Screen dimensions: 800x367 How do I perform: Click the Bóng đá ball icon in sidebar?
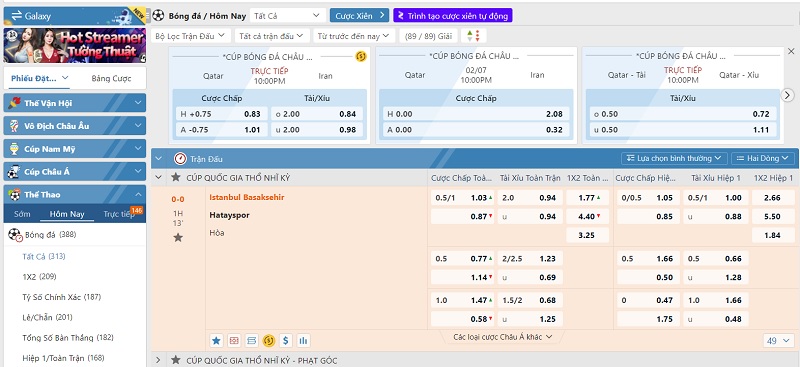tap(15, 235)
